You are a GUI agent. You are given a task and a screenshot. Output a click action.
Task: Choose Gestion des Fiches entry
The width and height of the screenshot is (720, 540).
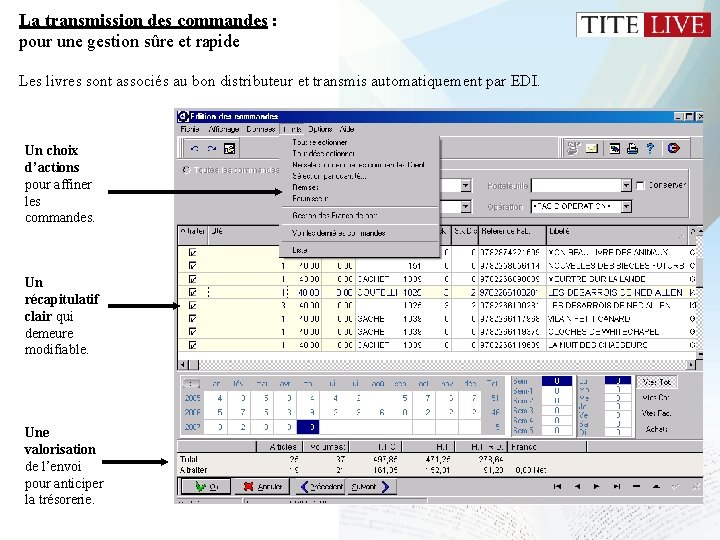click(359, 215)
